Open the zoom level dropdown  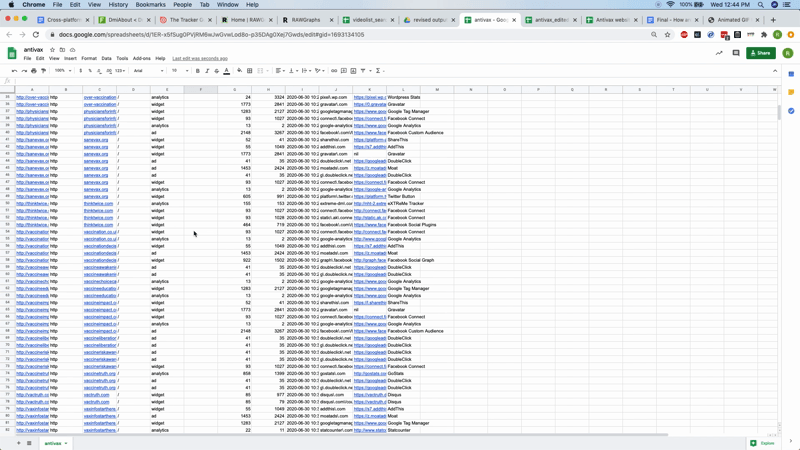[62, 71]
